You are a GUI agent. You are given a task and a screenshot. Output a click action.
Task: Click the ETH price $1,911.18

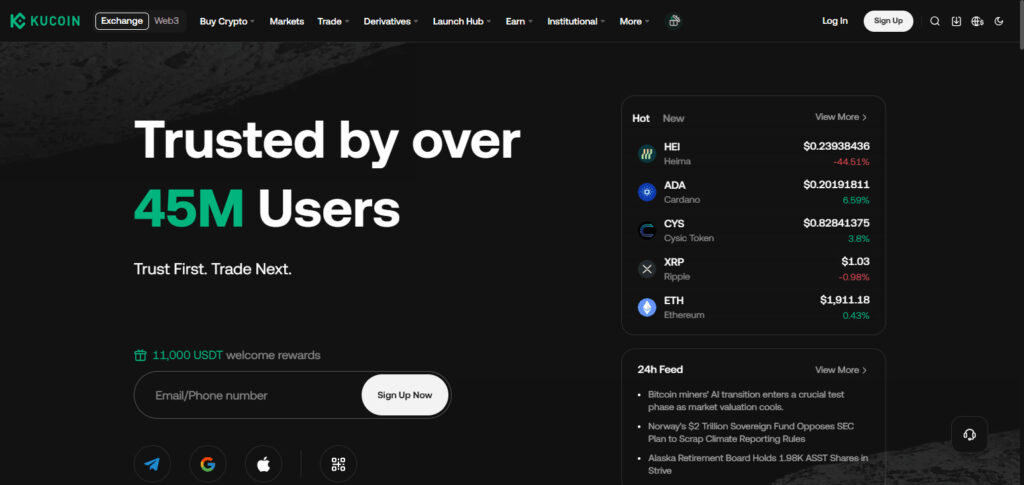pos(845,300)
